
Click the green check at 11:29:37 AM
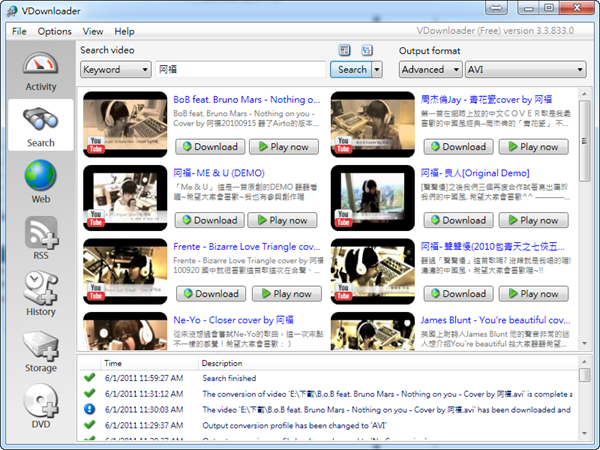click(90, 425)
